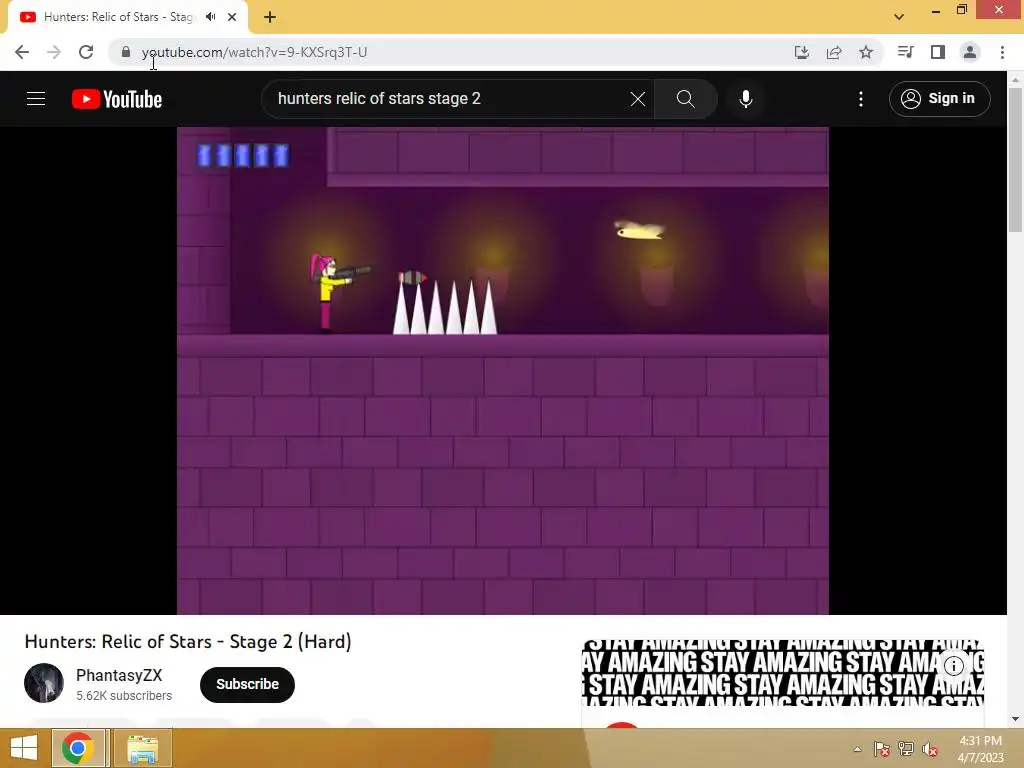Install app icon in address bar

(x=801, y=52)
